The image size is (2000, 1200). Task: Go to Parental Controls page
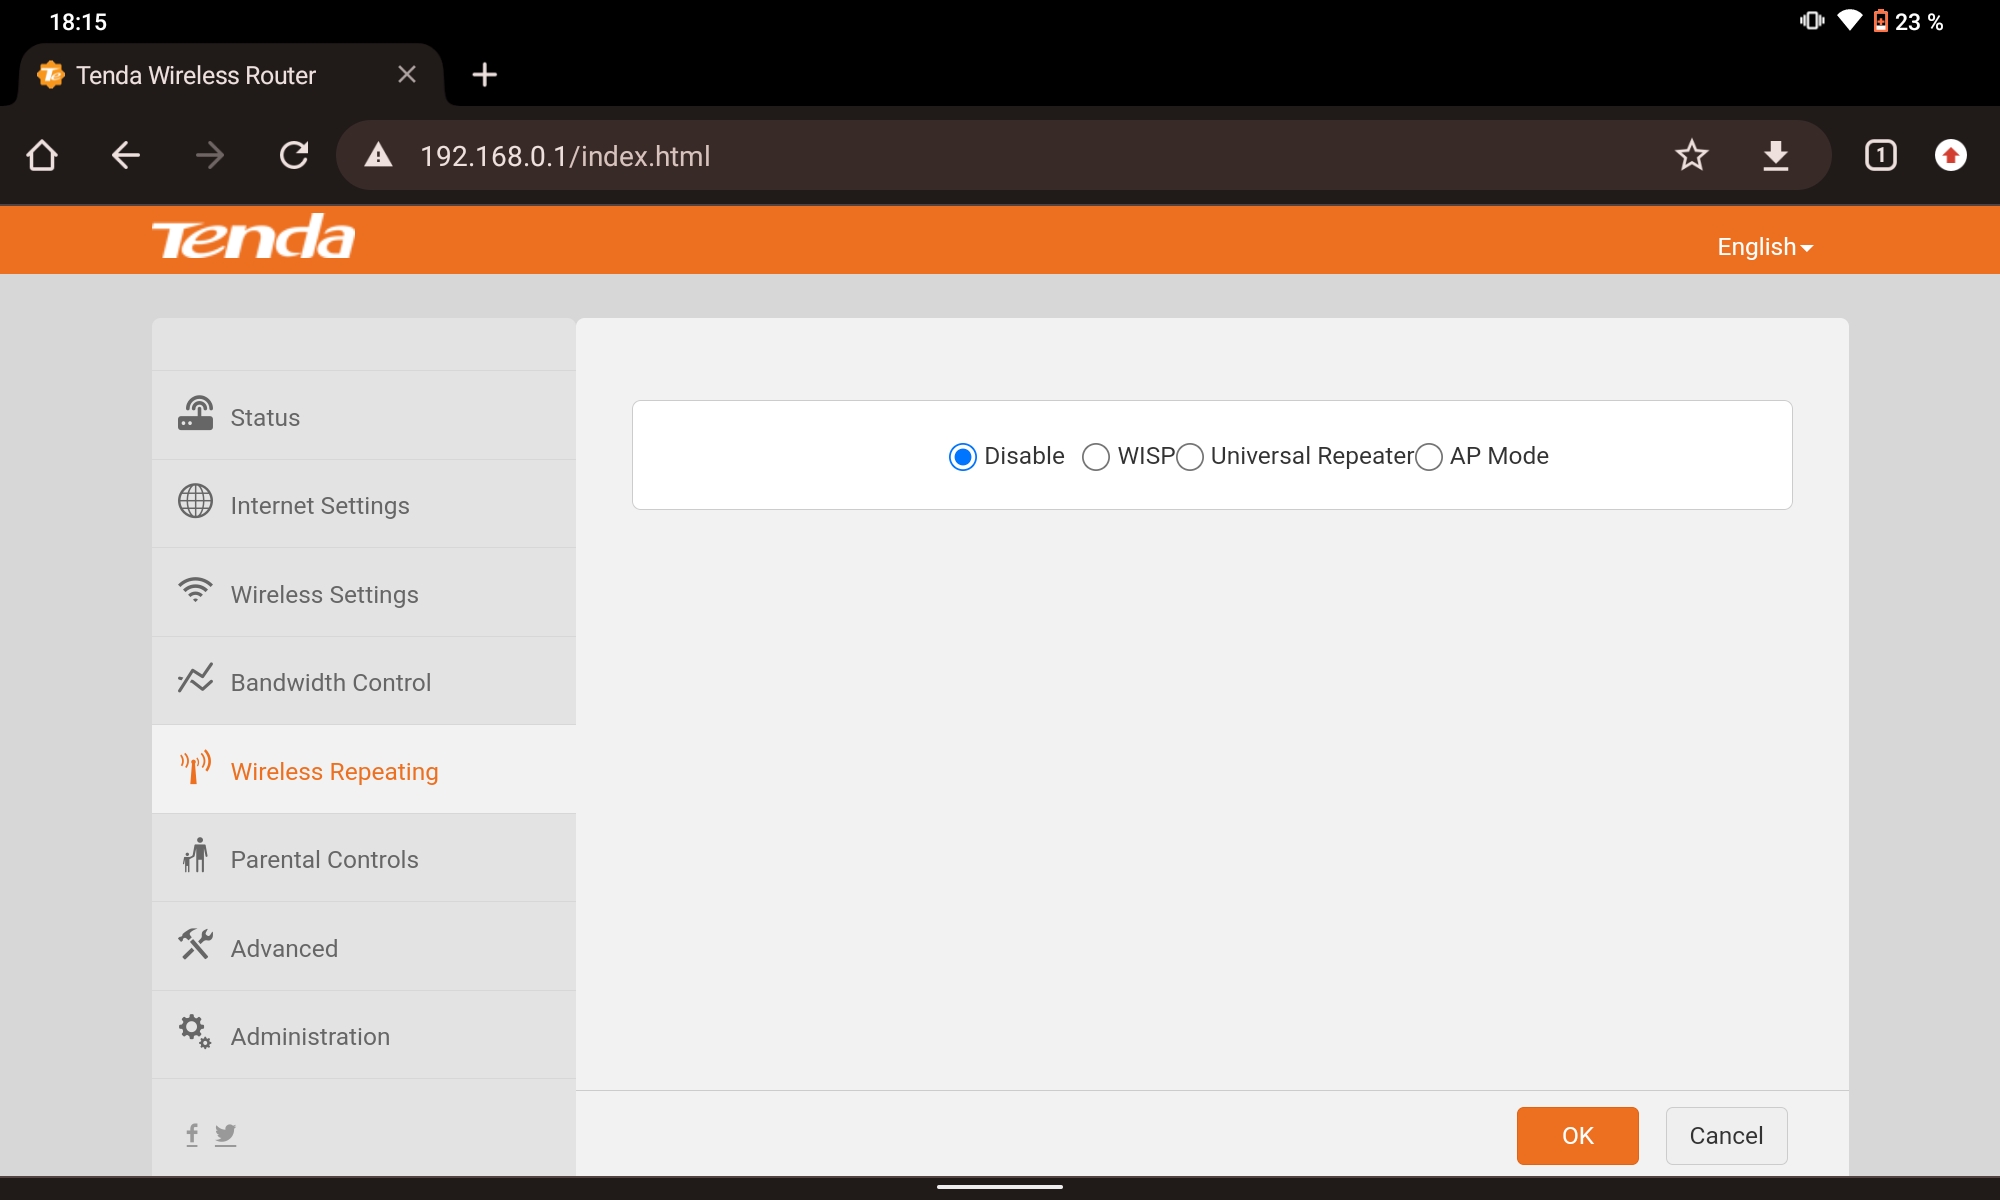click(324, 859)
